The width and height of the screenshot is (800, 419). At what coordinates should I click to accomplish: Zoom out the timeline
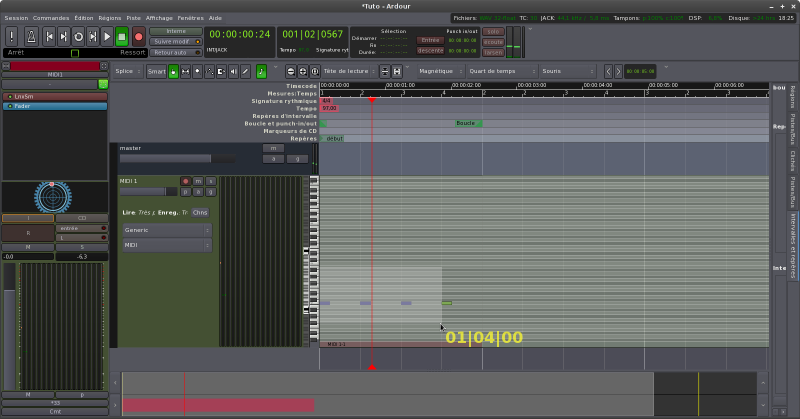290,71
